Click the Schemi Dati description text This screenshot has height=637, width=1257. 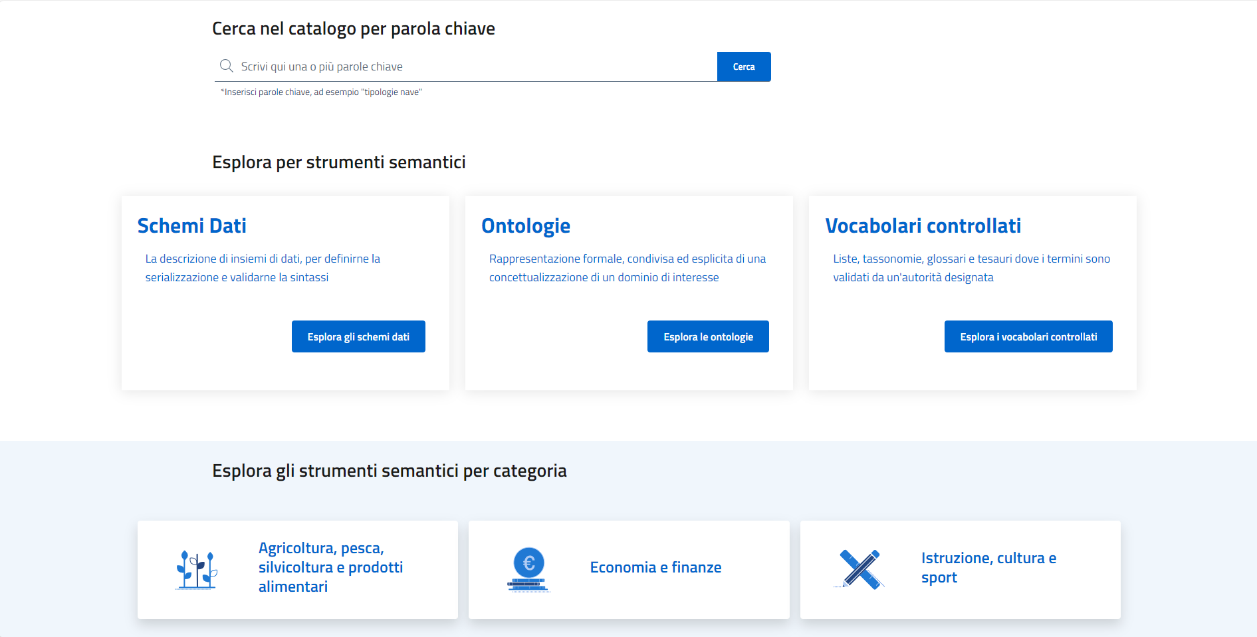263,268
